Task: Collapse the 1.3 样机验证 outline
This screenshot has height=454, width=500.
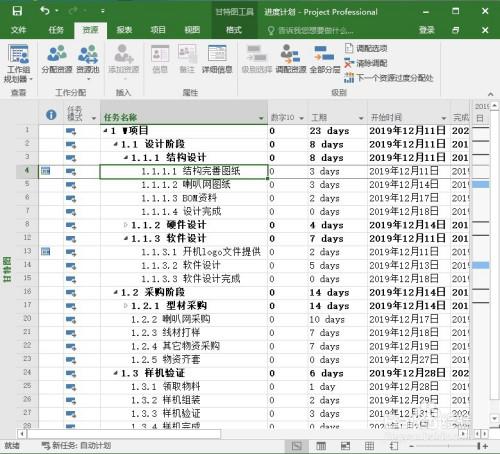Action: click(115, 373)
